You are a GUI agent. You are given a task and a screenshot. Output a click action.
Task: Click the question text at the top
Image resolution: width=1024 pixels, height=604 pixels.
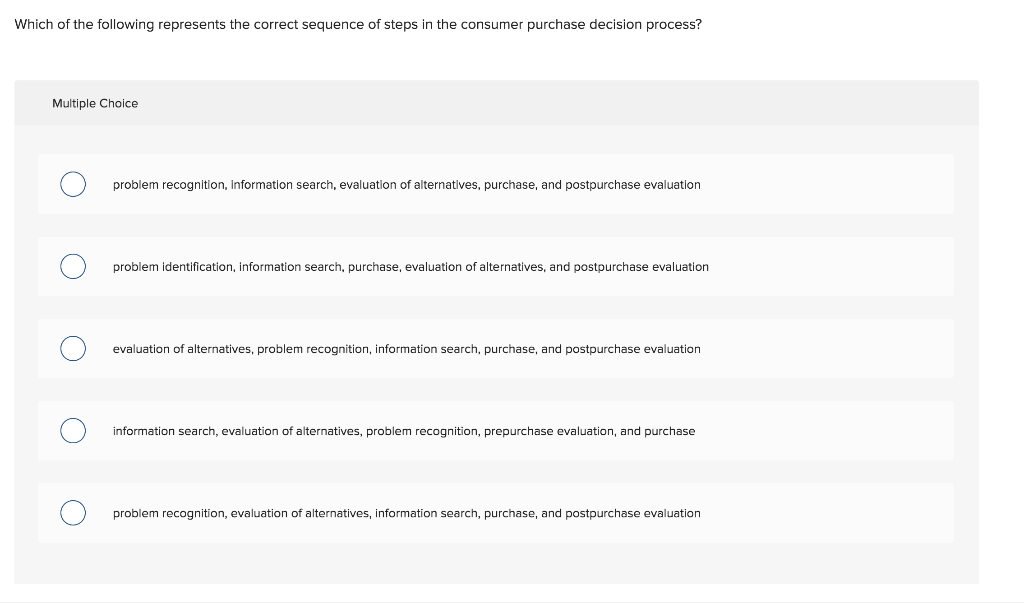click(357, 24)
